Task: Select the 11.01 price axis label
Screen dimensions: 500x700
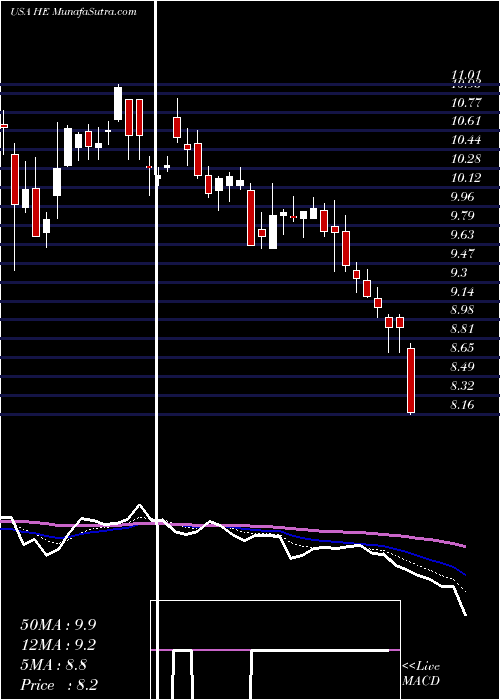Action: click(466, 75)
